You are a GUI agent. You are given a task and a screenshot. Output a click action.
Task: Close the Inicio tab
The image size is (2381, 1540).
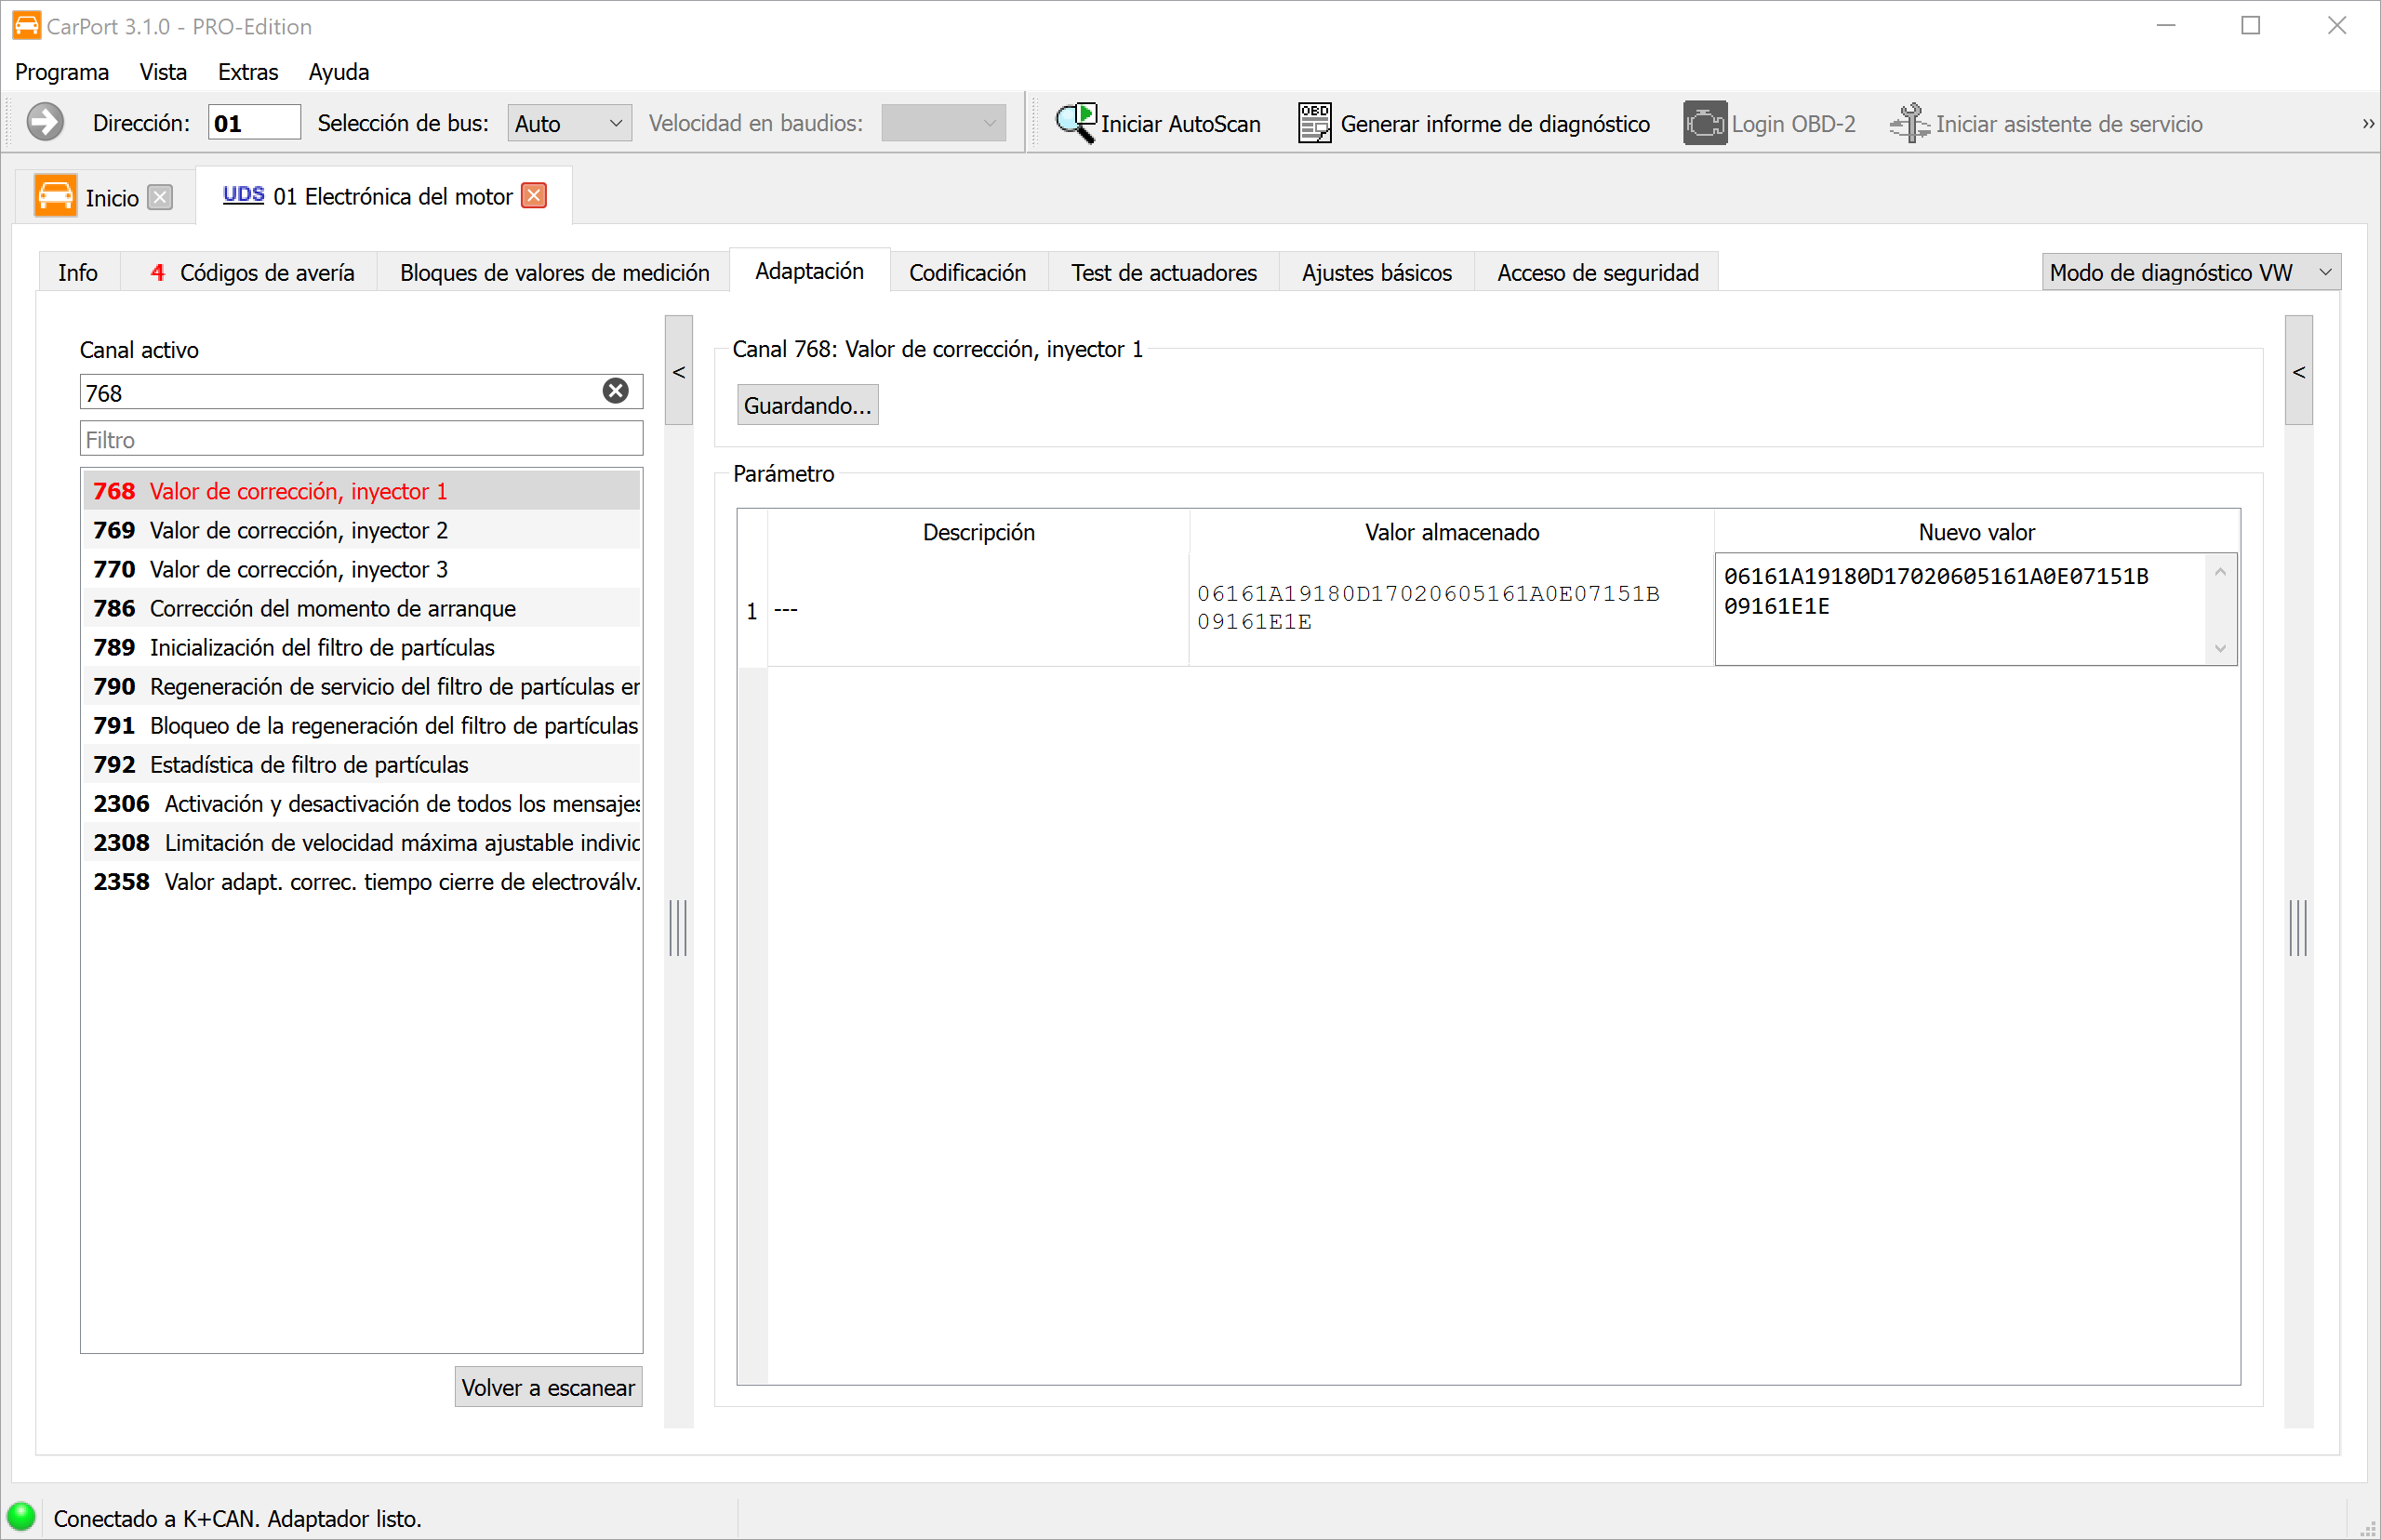[x=160, y=197]
